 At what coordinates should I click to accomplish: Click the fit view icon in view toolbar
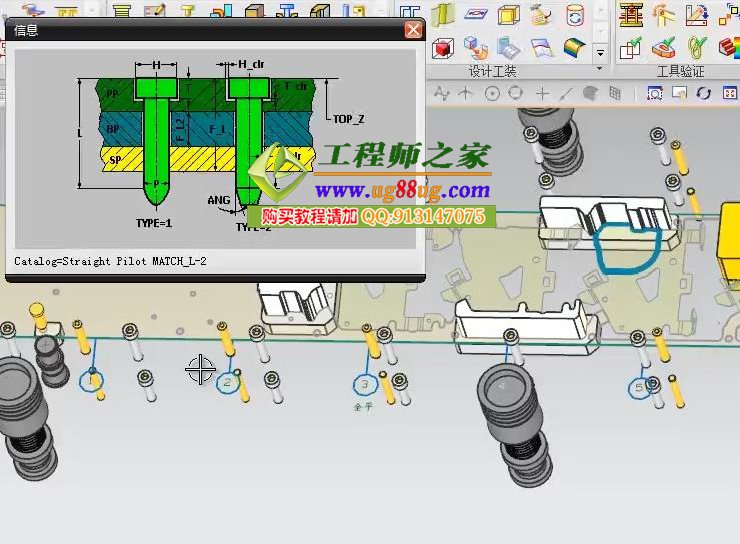(x=655, y=93)
